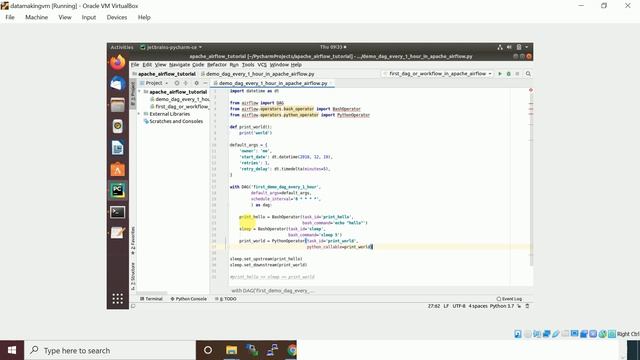Open the Terminal tool window tab

click(151, 299)
